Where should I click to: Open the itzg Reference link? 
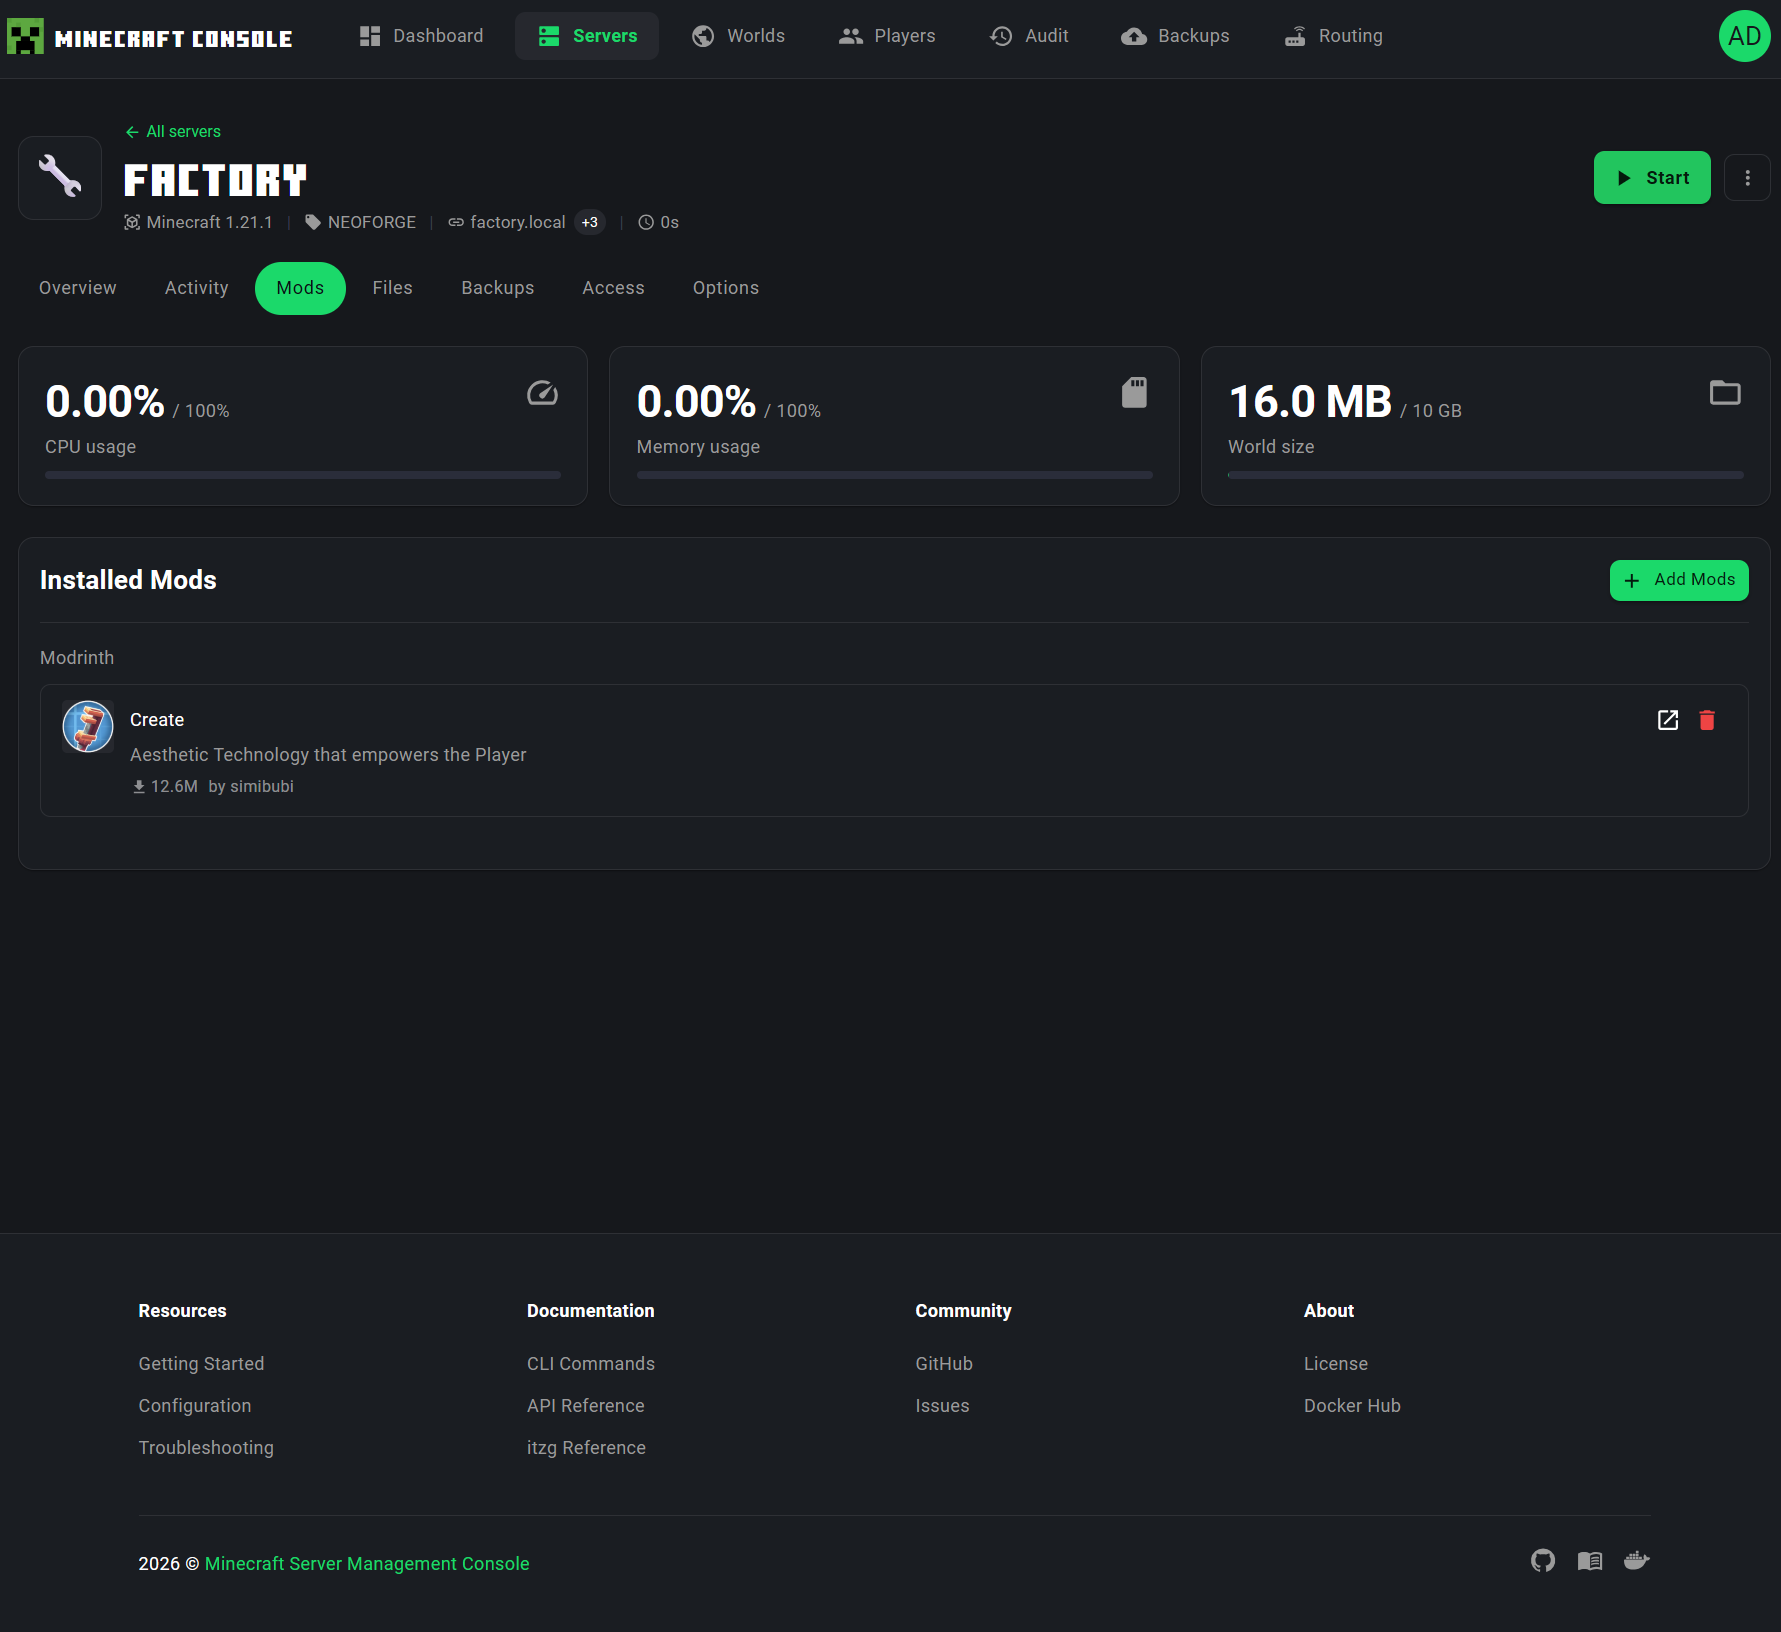pyautogui.click(x=586, y=1448)
